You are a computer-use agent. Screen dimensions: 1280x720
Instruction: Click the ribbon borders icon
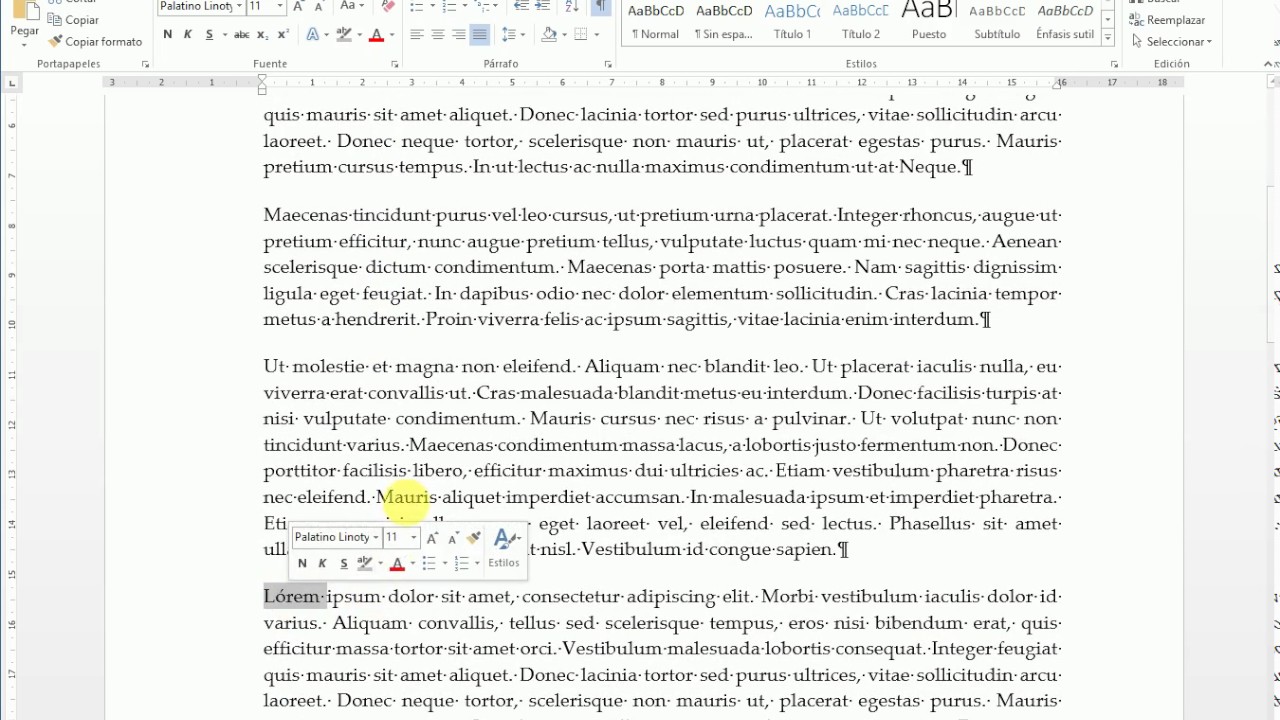(x=580, y=35)
